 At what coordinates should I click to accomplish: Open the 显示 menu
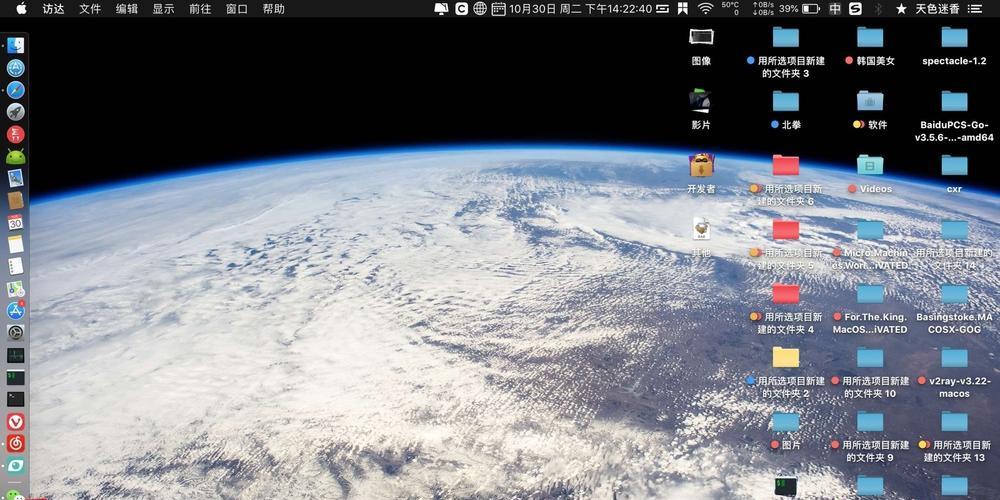pyautogui.click(x=163, y=9)
